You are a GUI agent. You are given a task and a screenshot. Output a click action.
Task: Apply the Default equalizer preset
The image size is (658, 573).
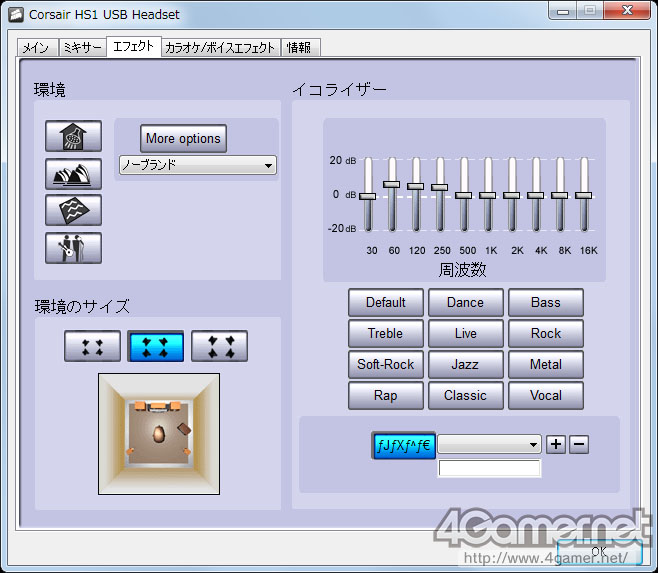click(386, 302)
